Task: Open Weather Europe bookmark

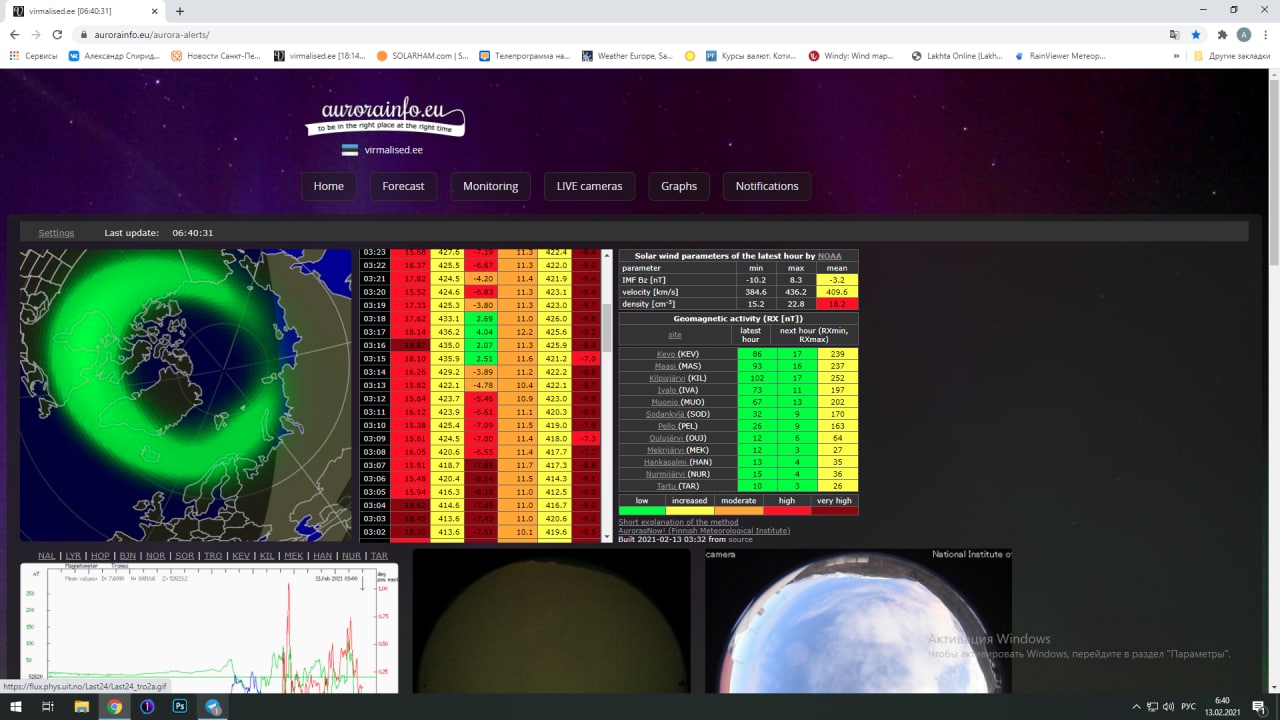Action: 627,56
